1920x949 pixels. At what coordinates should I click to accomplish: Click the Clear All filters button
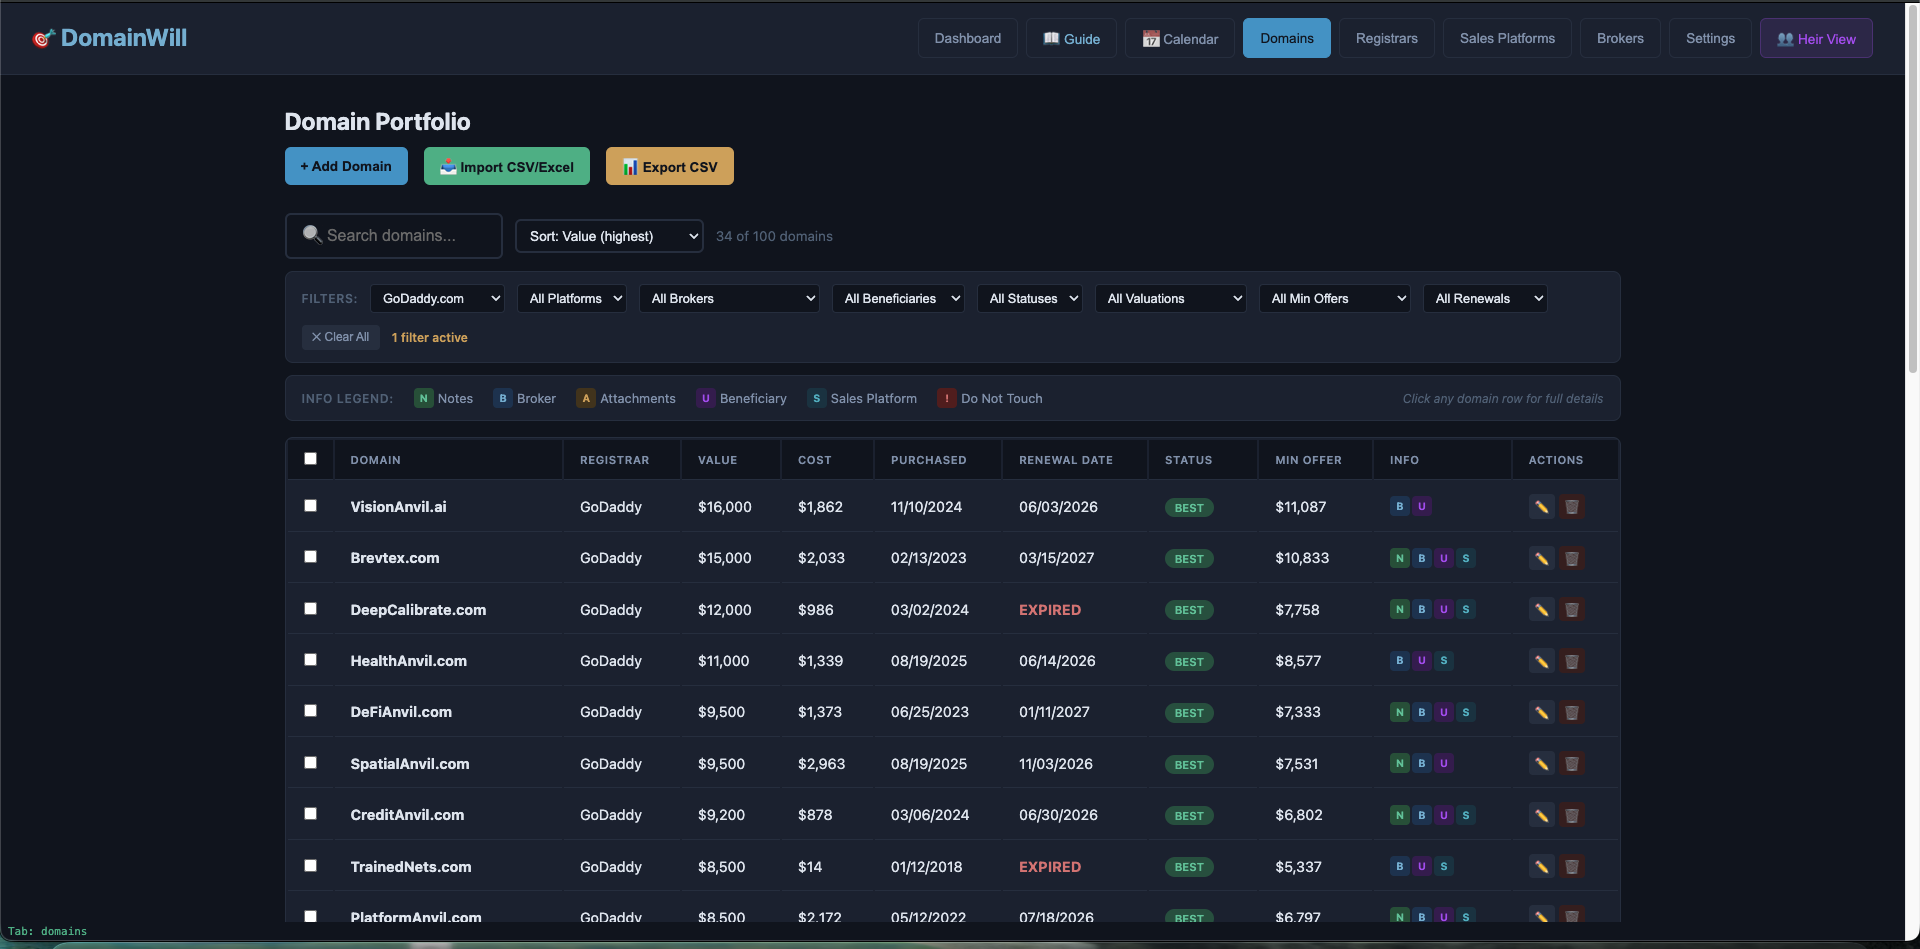tap(340, 337)
